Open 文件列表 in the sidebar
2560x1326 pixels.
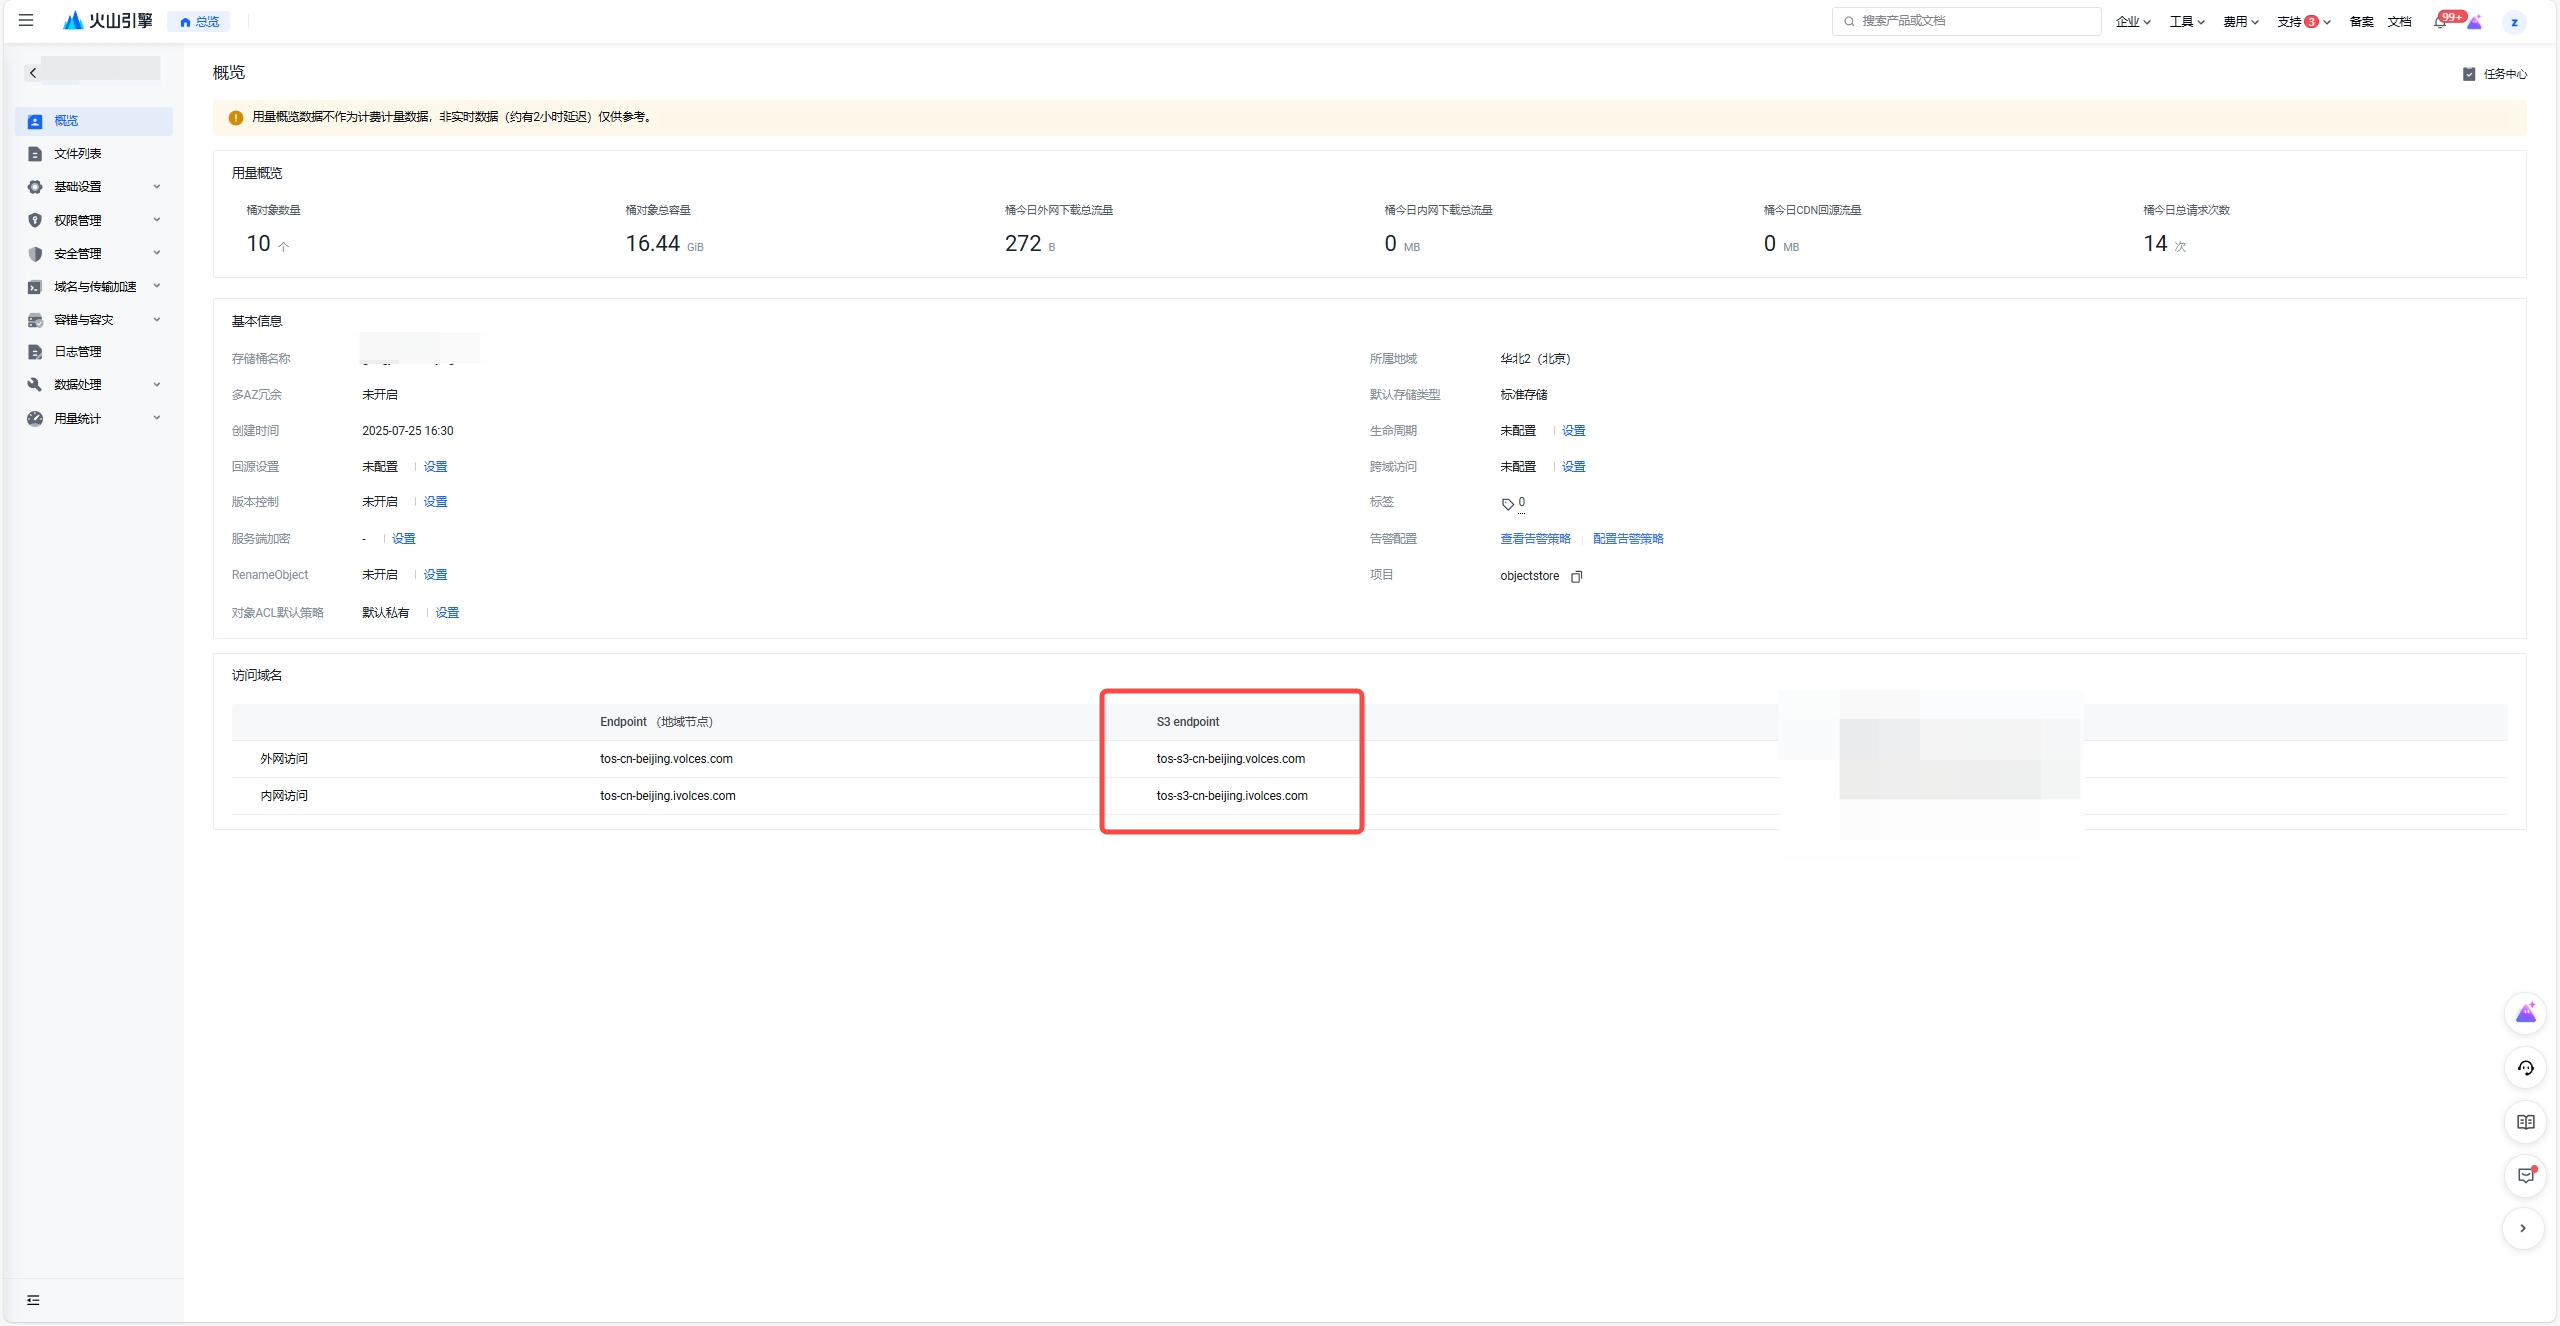[78, 154]
